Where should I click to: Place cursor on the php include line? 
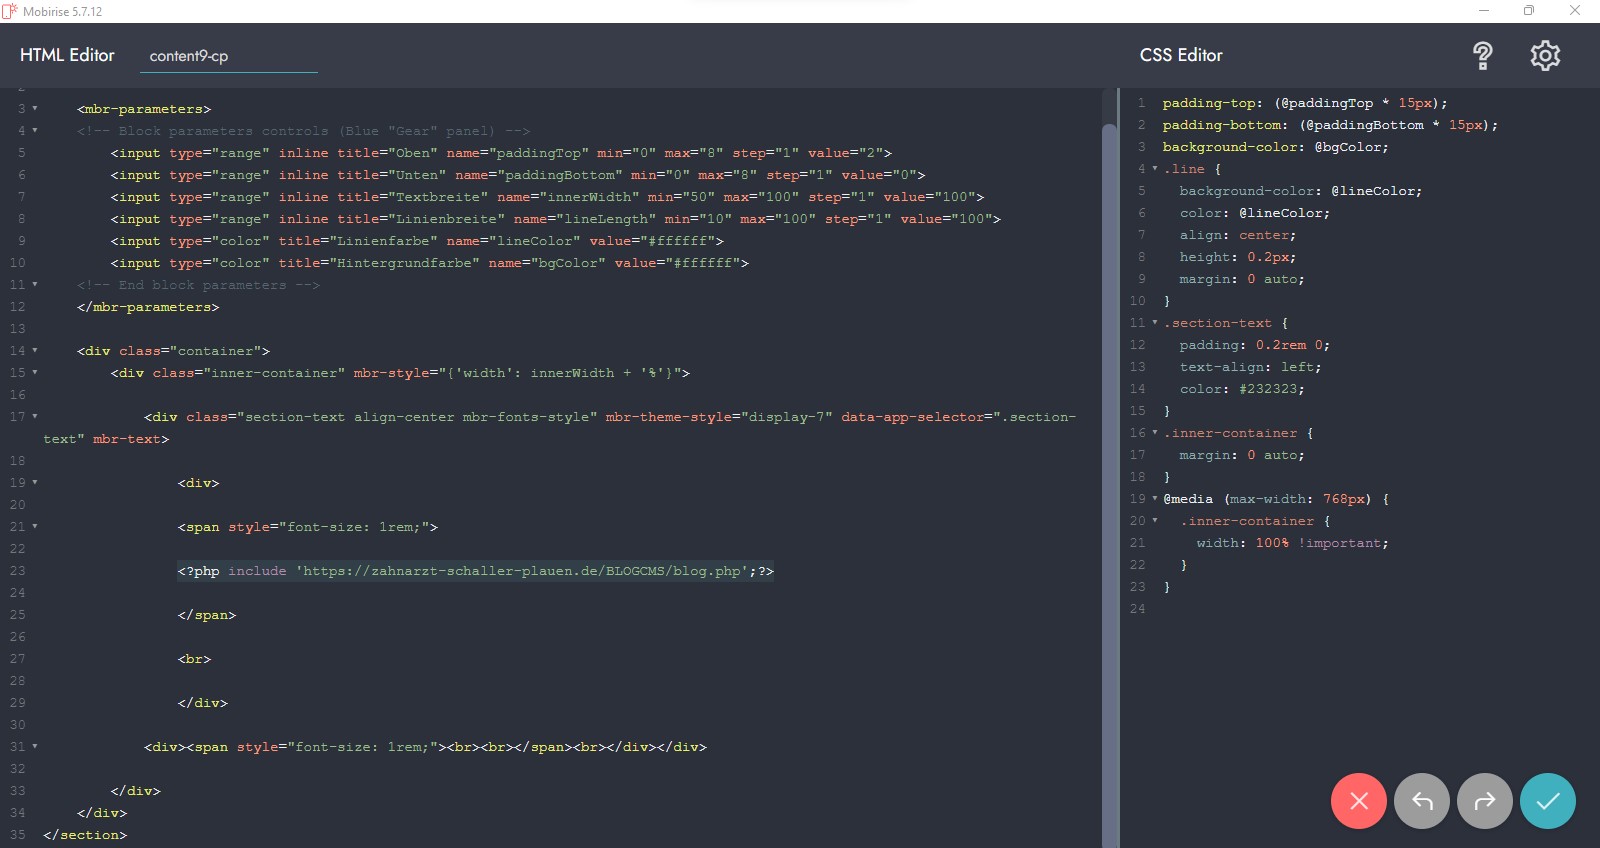pos(475,571)
